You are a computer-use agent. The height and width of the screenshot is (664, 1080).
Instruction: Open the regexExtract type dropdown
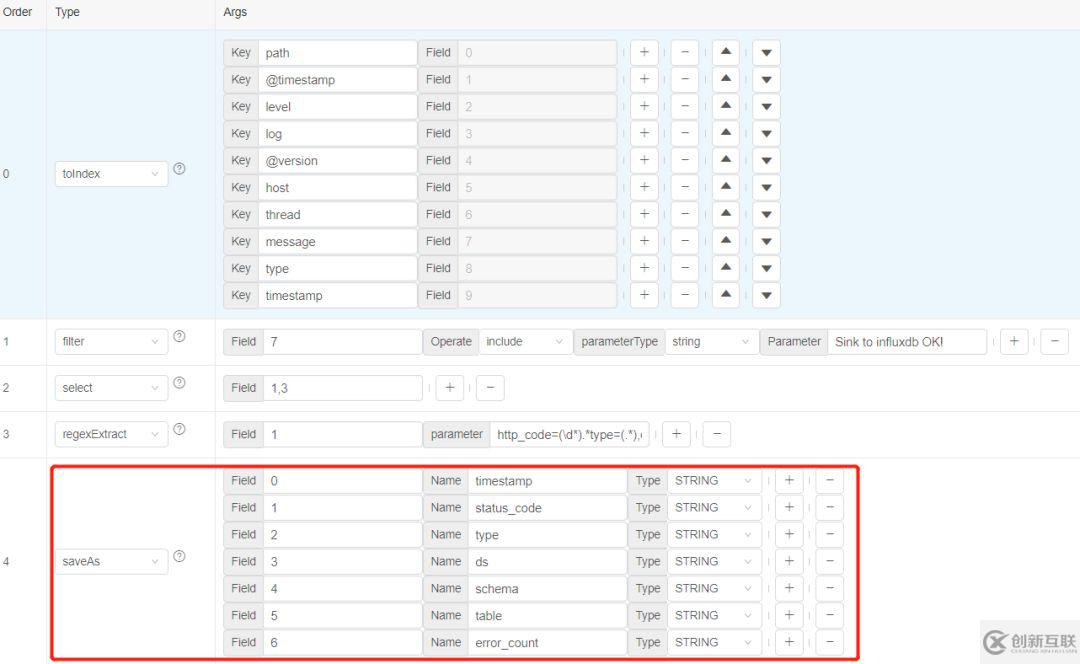(x=111, y=435)
